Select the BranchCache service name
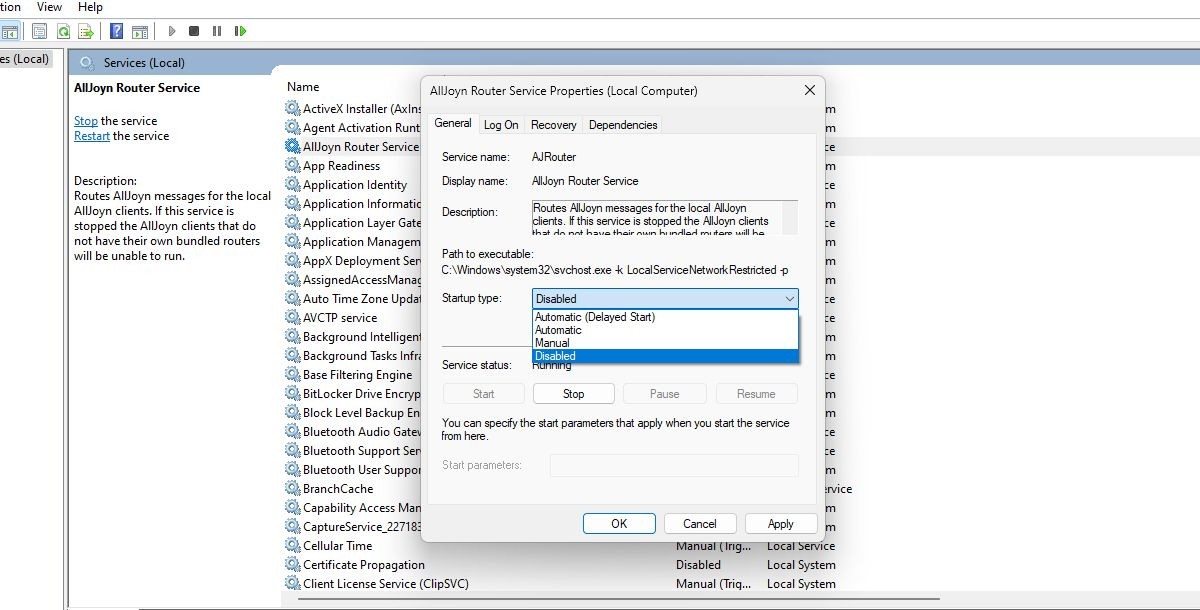The image size is (1200, 610). pyautogui.click(x=338, y=489)
